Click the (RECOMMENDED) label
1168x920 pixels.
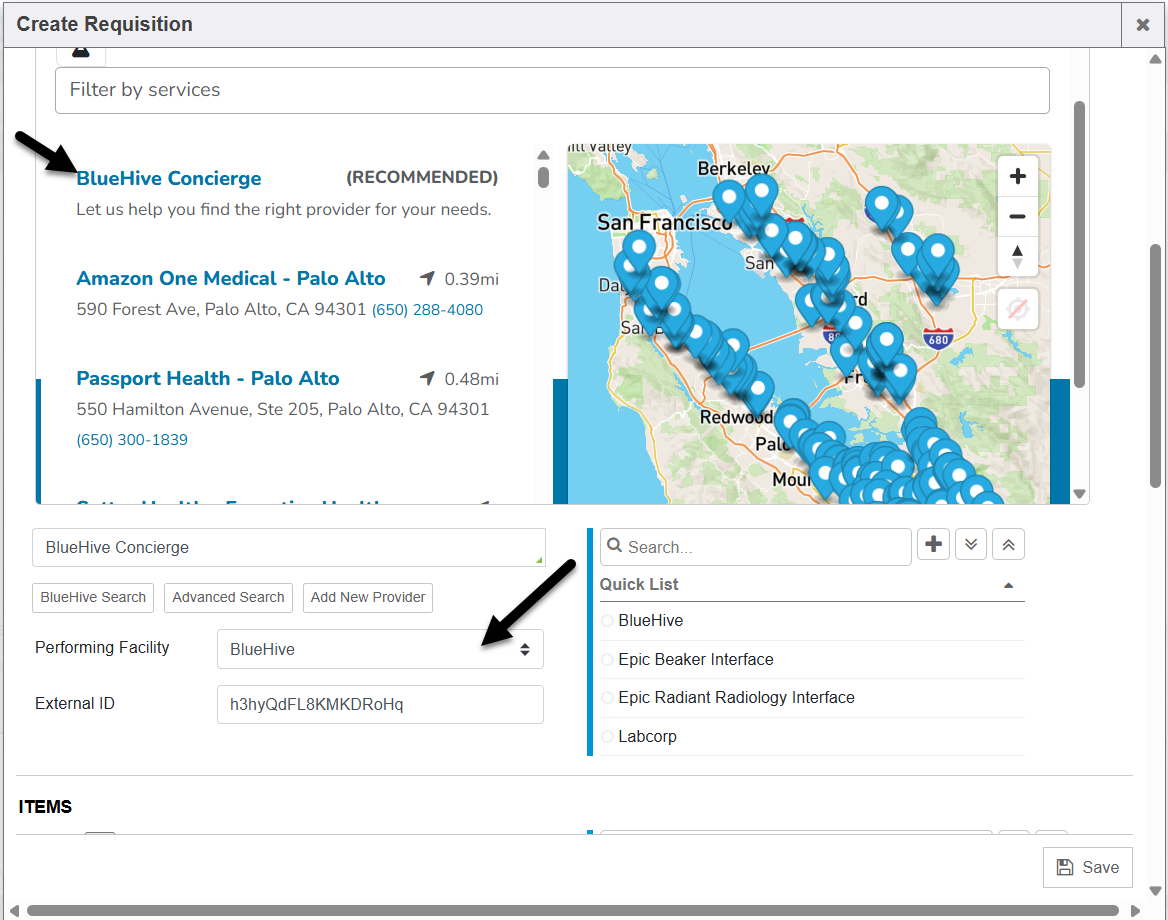point(422,177)
